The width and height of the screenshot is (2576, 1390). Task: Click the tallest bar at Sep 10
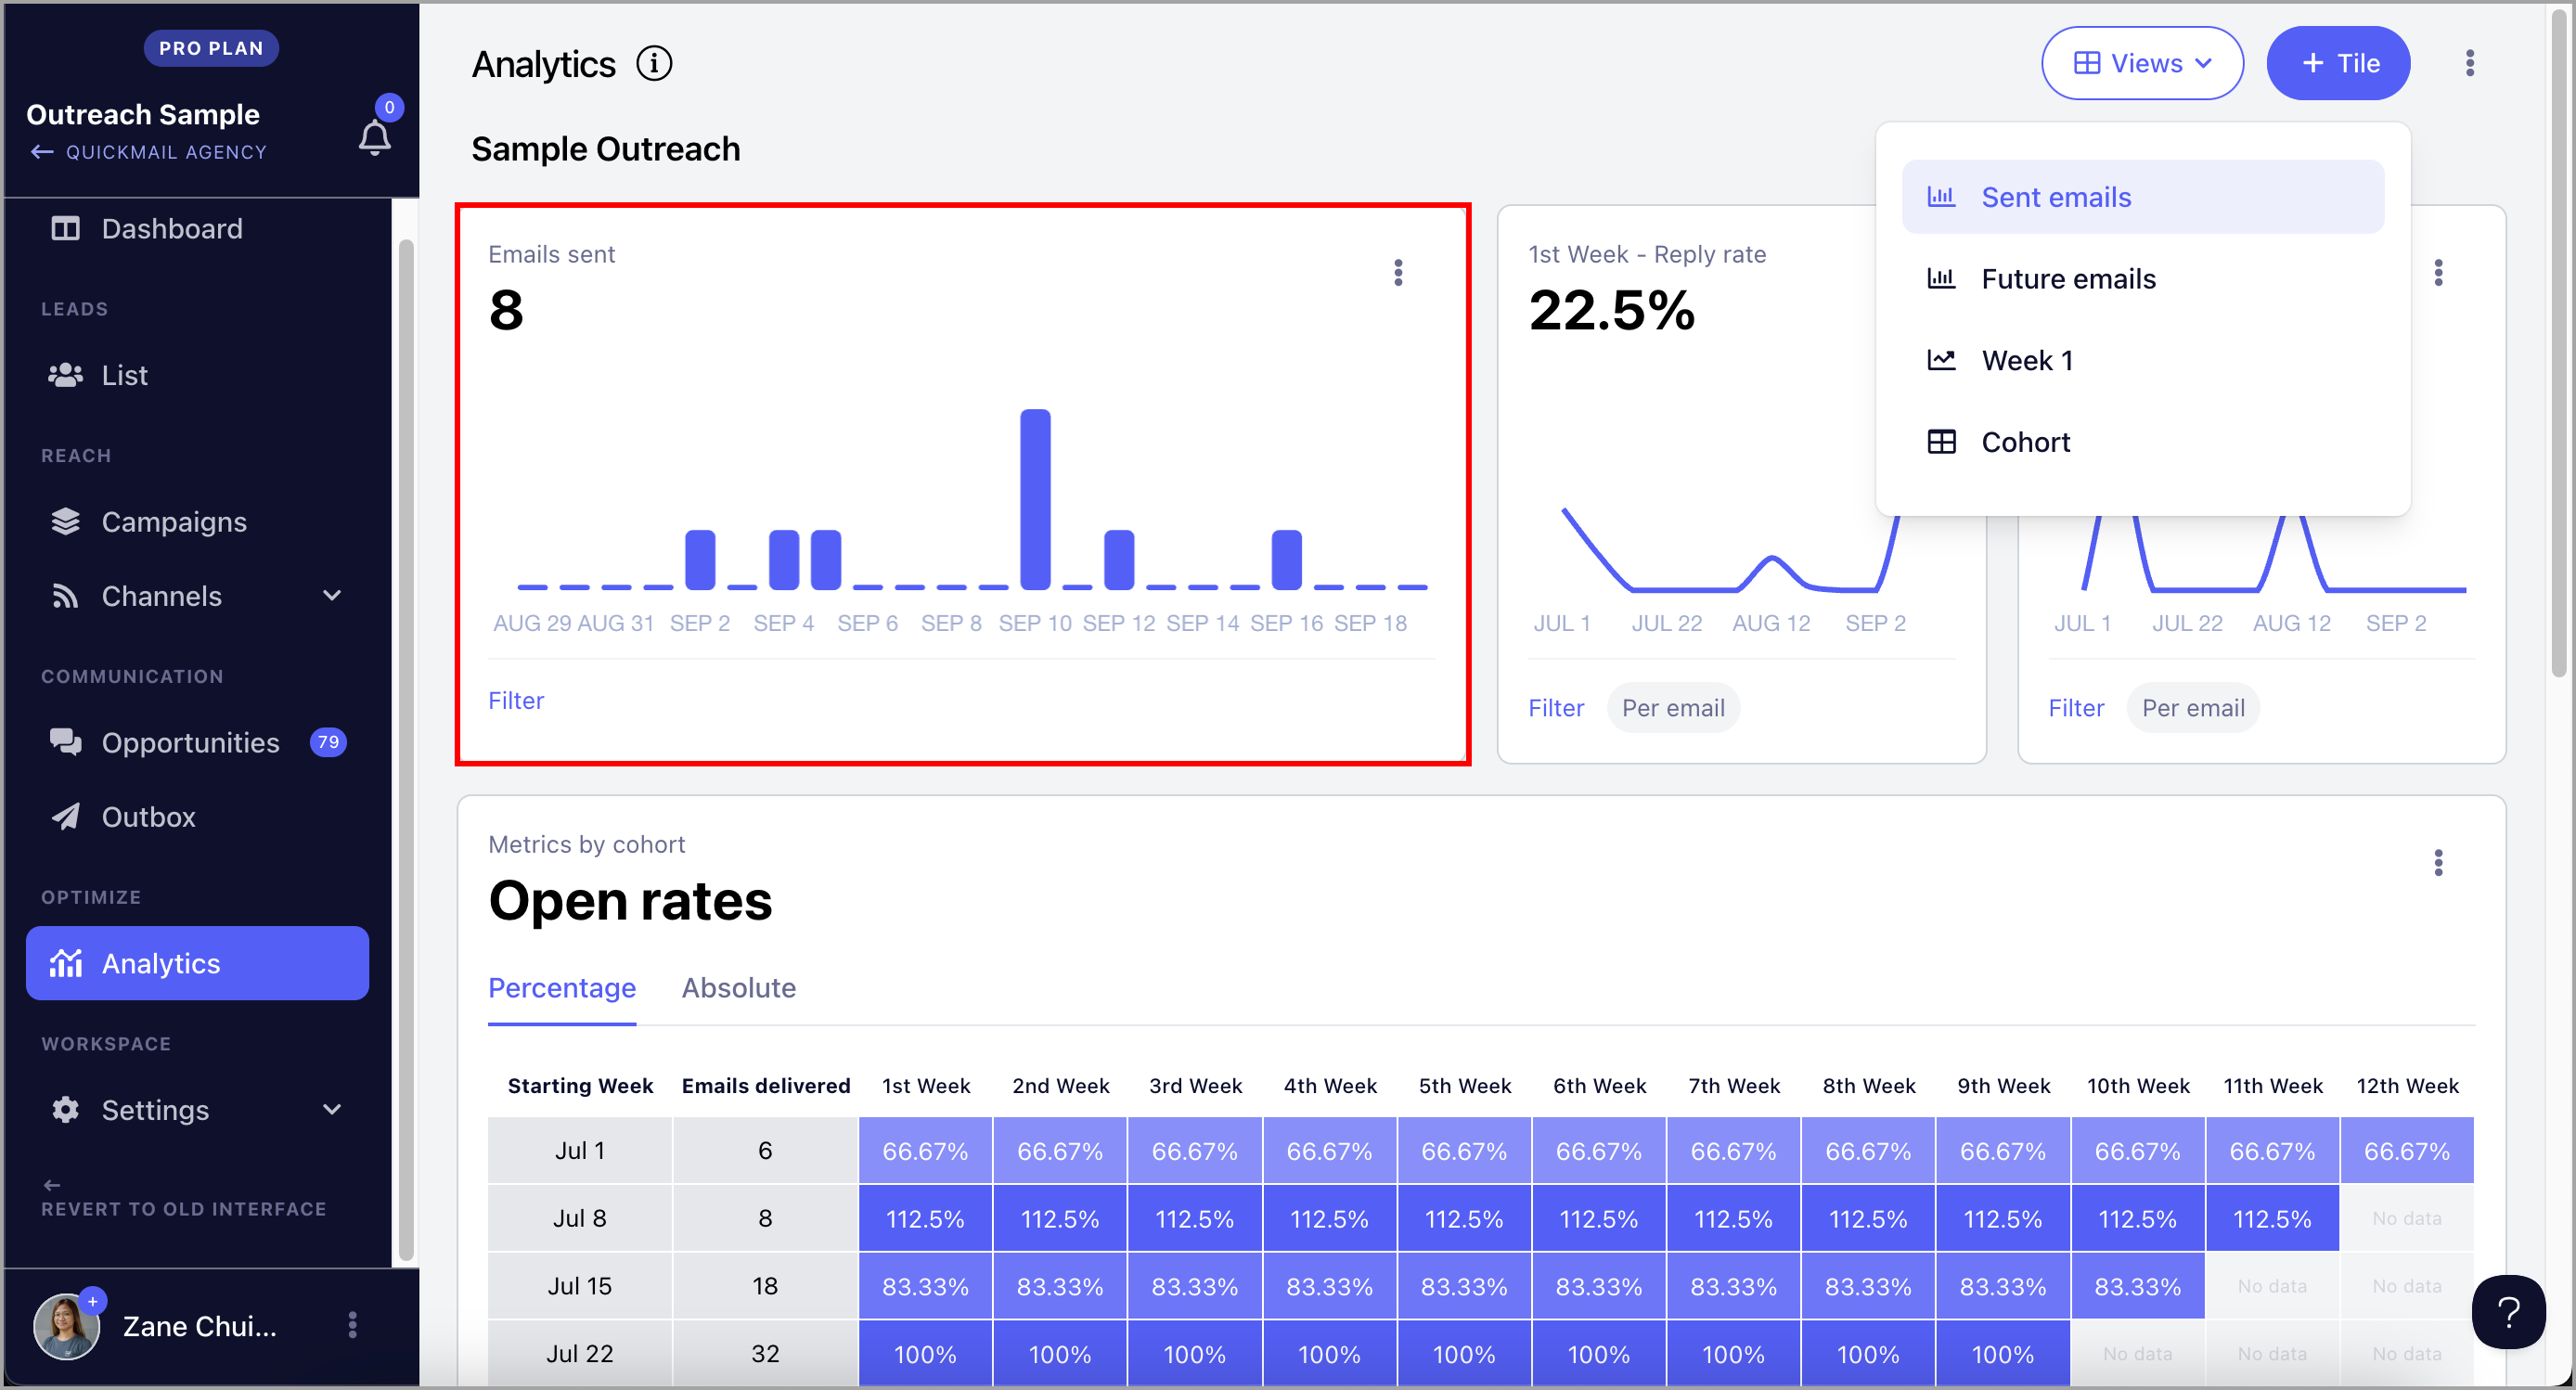pos(1035,499)
